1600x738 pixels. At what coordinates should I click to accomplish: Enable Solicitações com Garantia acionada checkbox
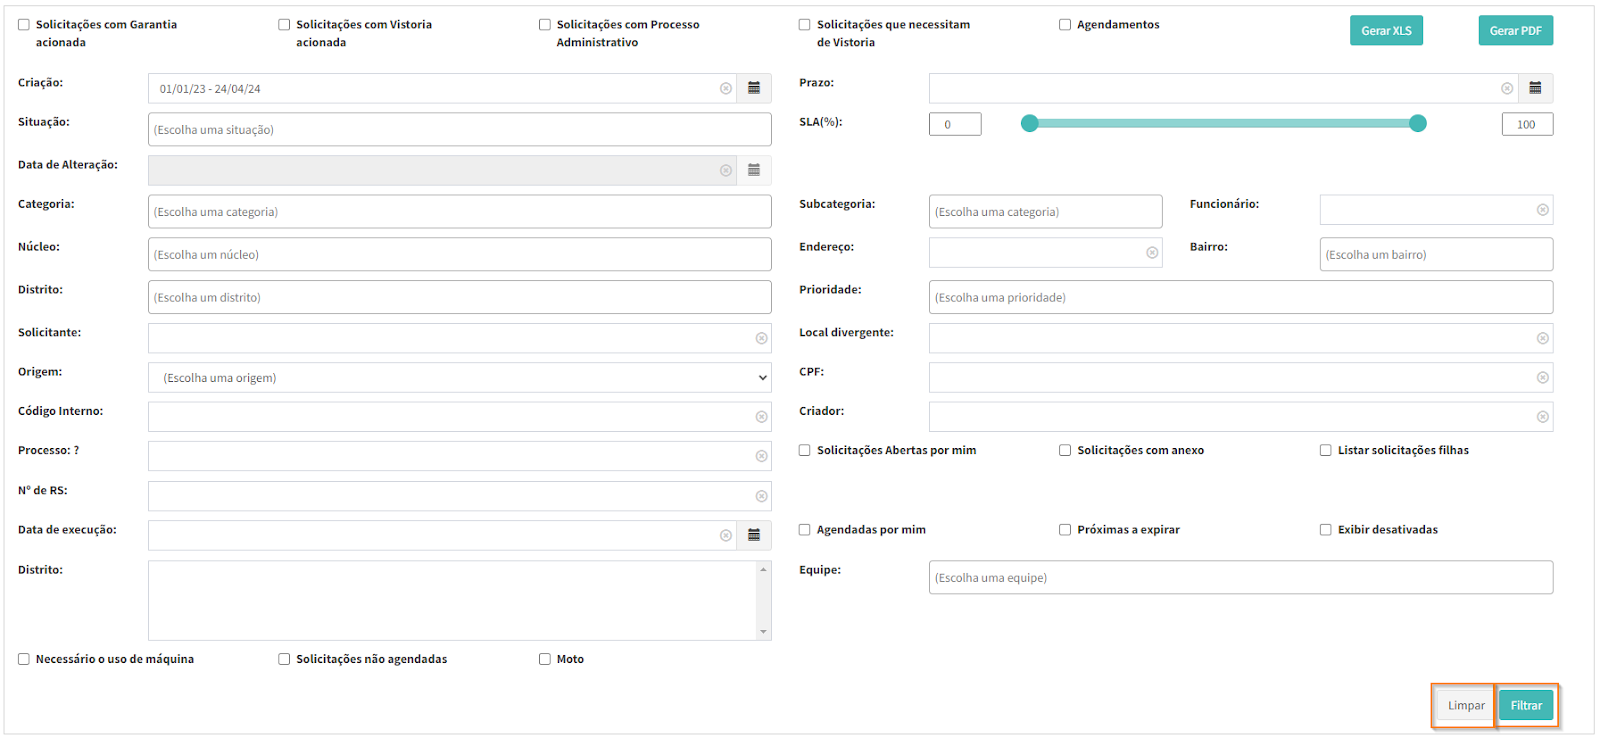(x=24, y=25)
